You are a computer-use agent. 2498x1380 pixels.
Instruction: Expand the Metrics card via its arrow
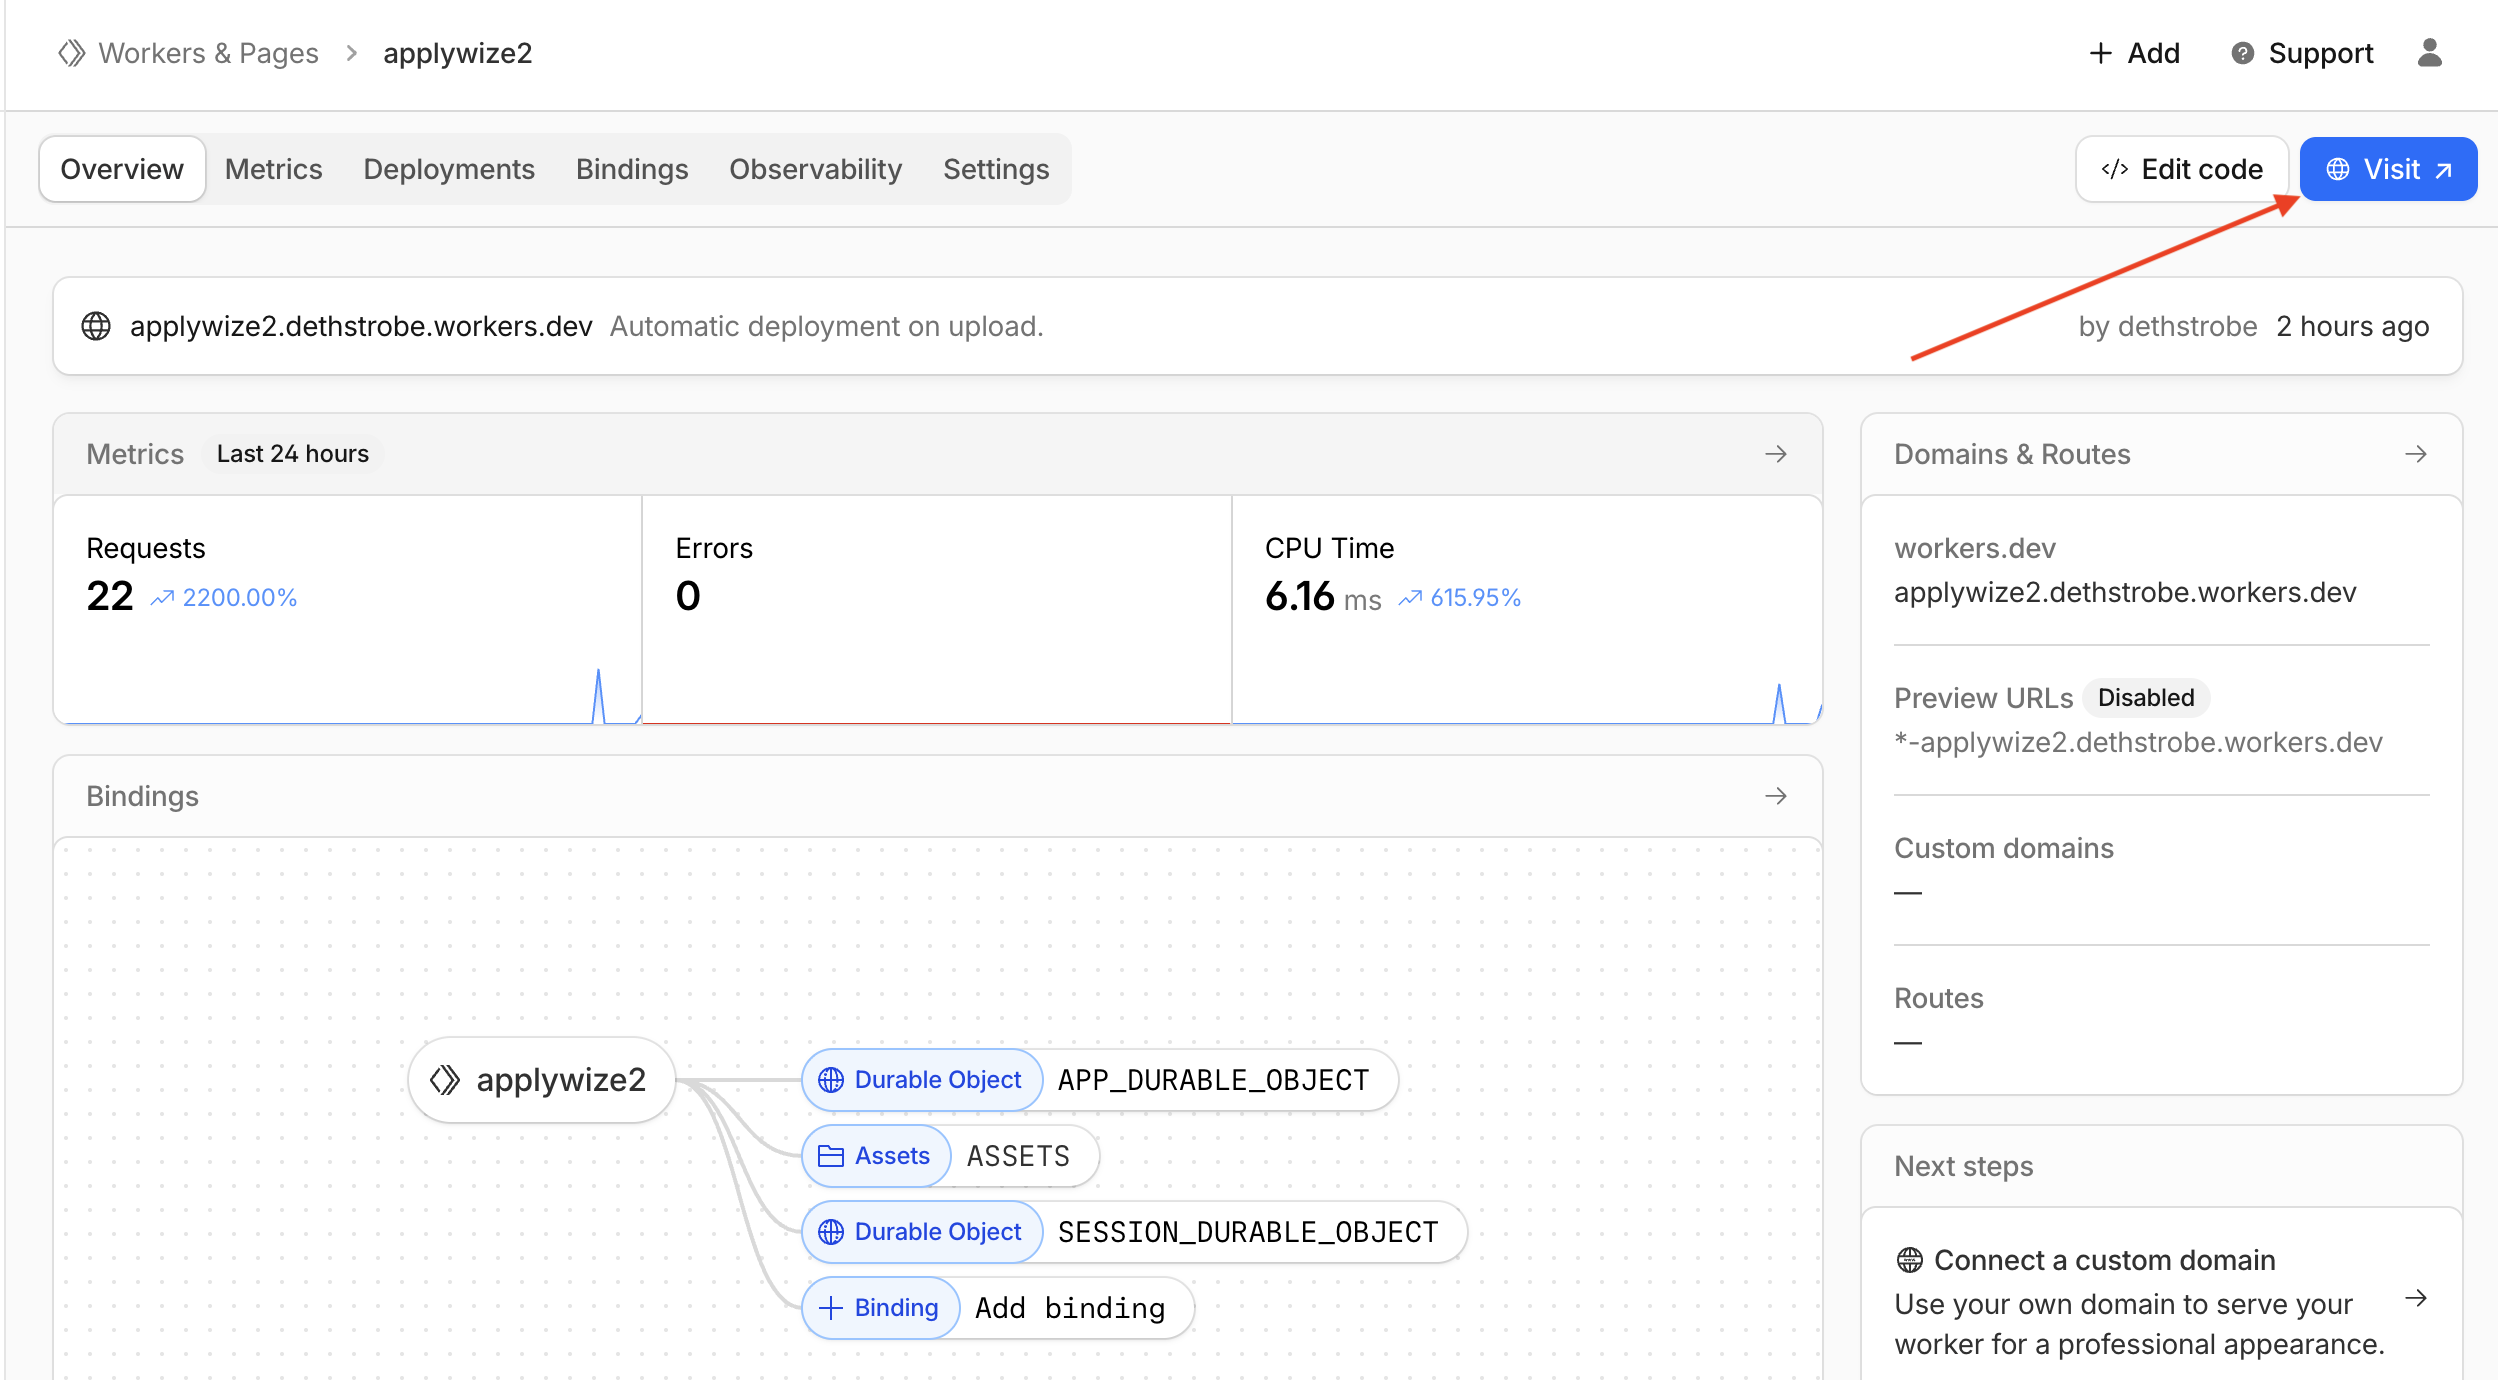point(1776,453)
